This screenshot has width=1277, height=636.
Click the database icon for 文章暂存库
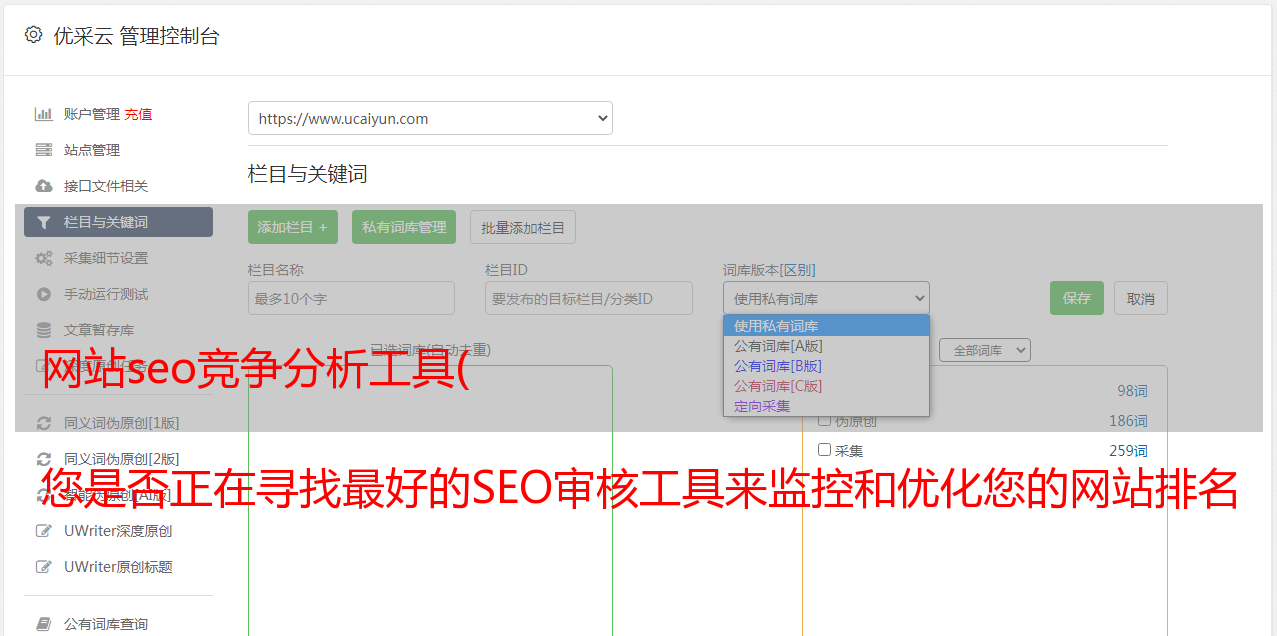point(44,330)
